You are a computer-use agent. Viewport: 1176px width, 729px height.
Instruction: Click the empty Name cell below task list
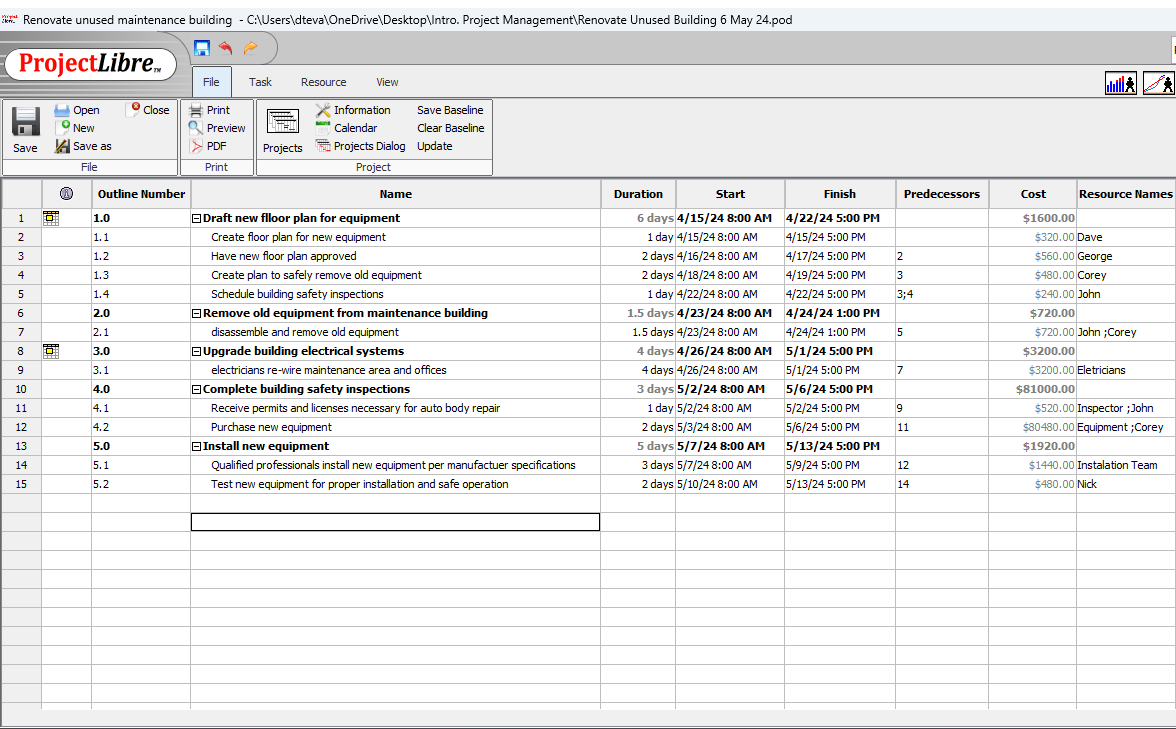(x=395, y=522)
